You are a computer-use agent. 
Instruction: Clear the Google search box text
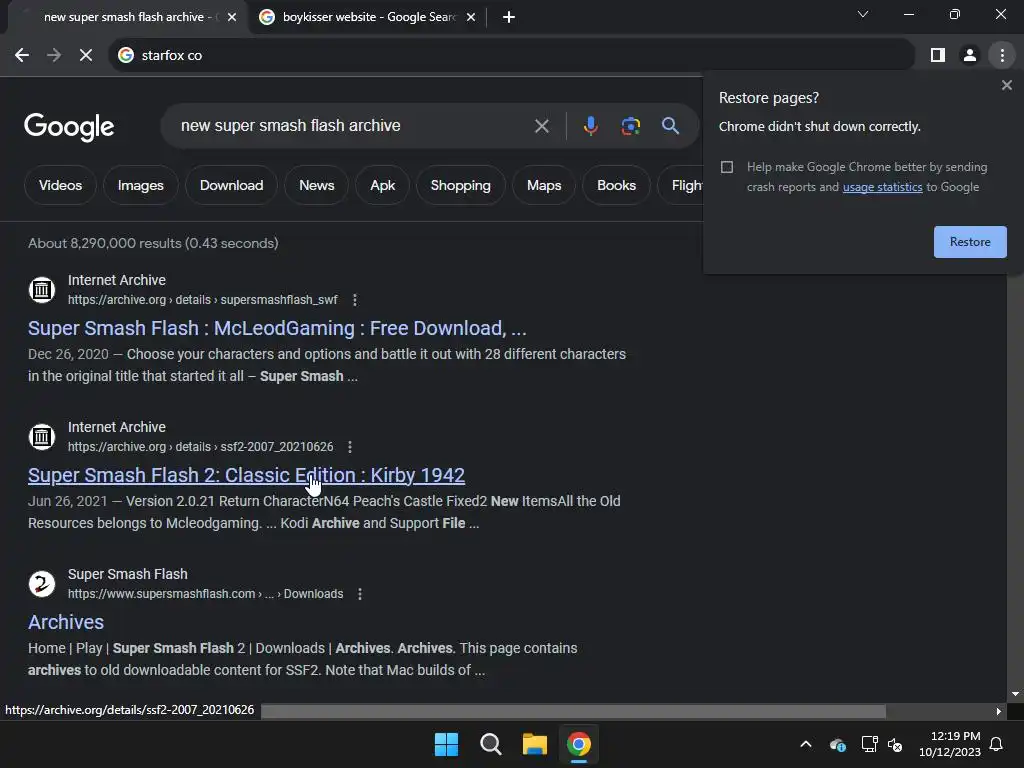tap(541, 126)
